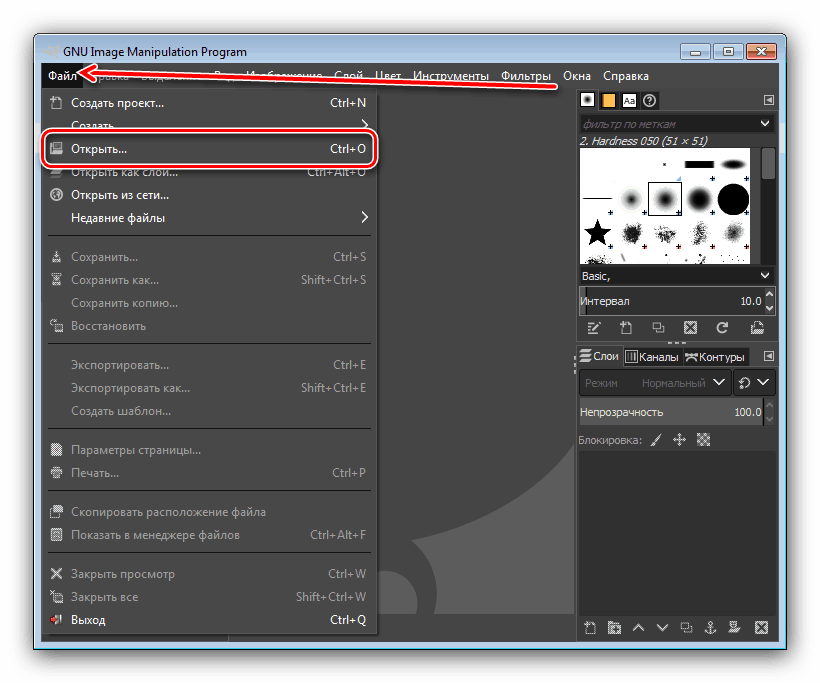Open the tag filter dropdown arrow

(x=765, y=123)
